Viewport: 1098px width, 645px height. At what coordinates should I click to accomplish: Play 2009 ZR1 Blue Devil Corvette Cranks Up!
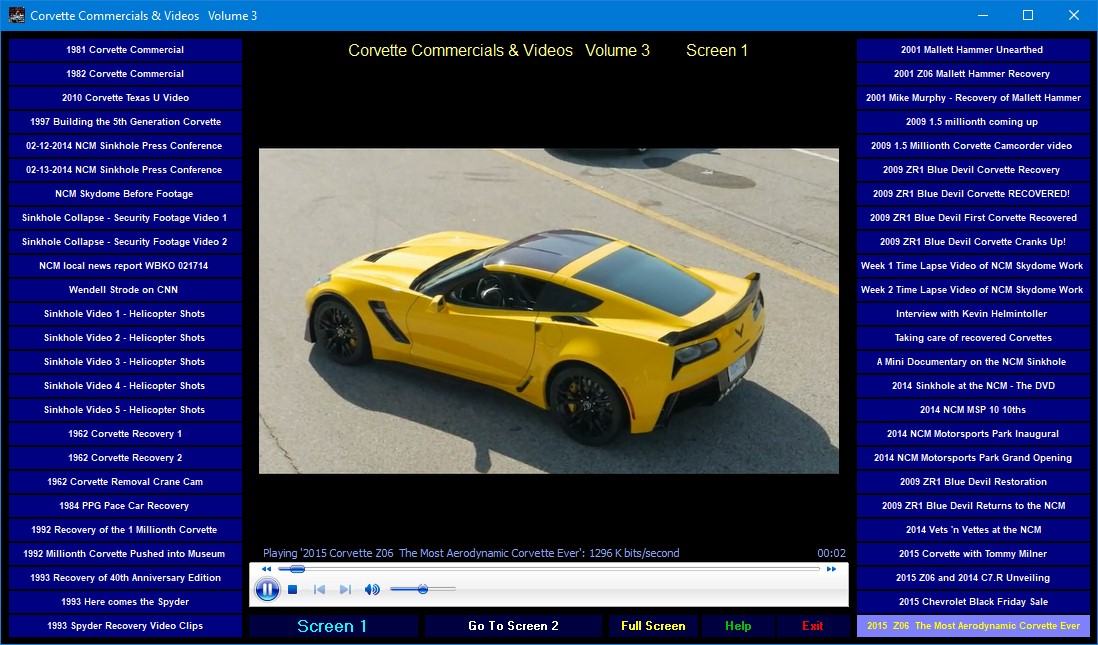[973, 242]
